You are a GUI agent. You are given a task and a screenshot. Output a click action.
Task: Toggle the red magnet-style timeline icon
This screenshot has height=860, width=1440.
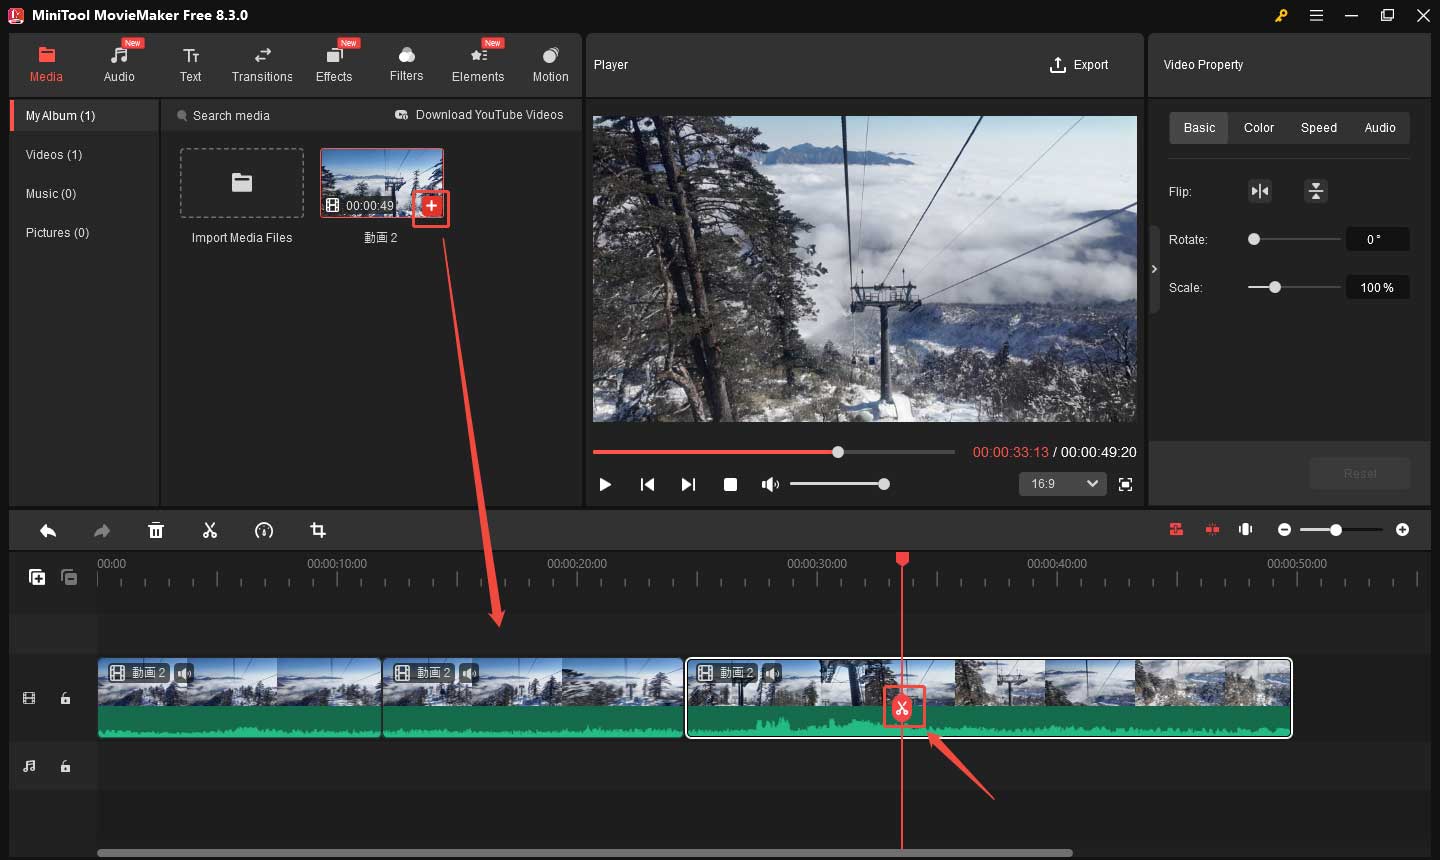pyautogui.click(x=1212, y=529)
